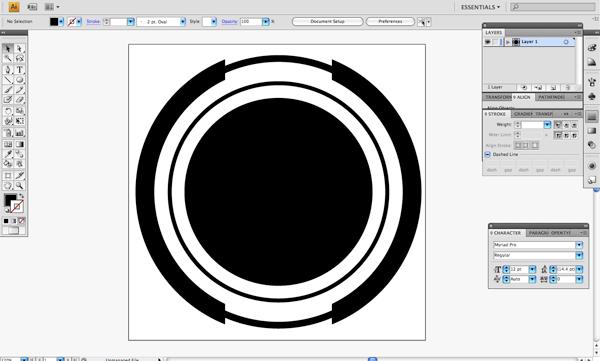
Task: Click the Preferences button
Action: [x=390, y=21]
